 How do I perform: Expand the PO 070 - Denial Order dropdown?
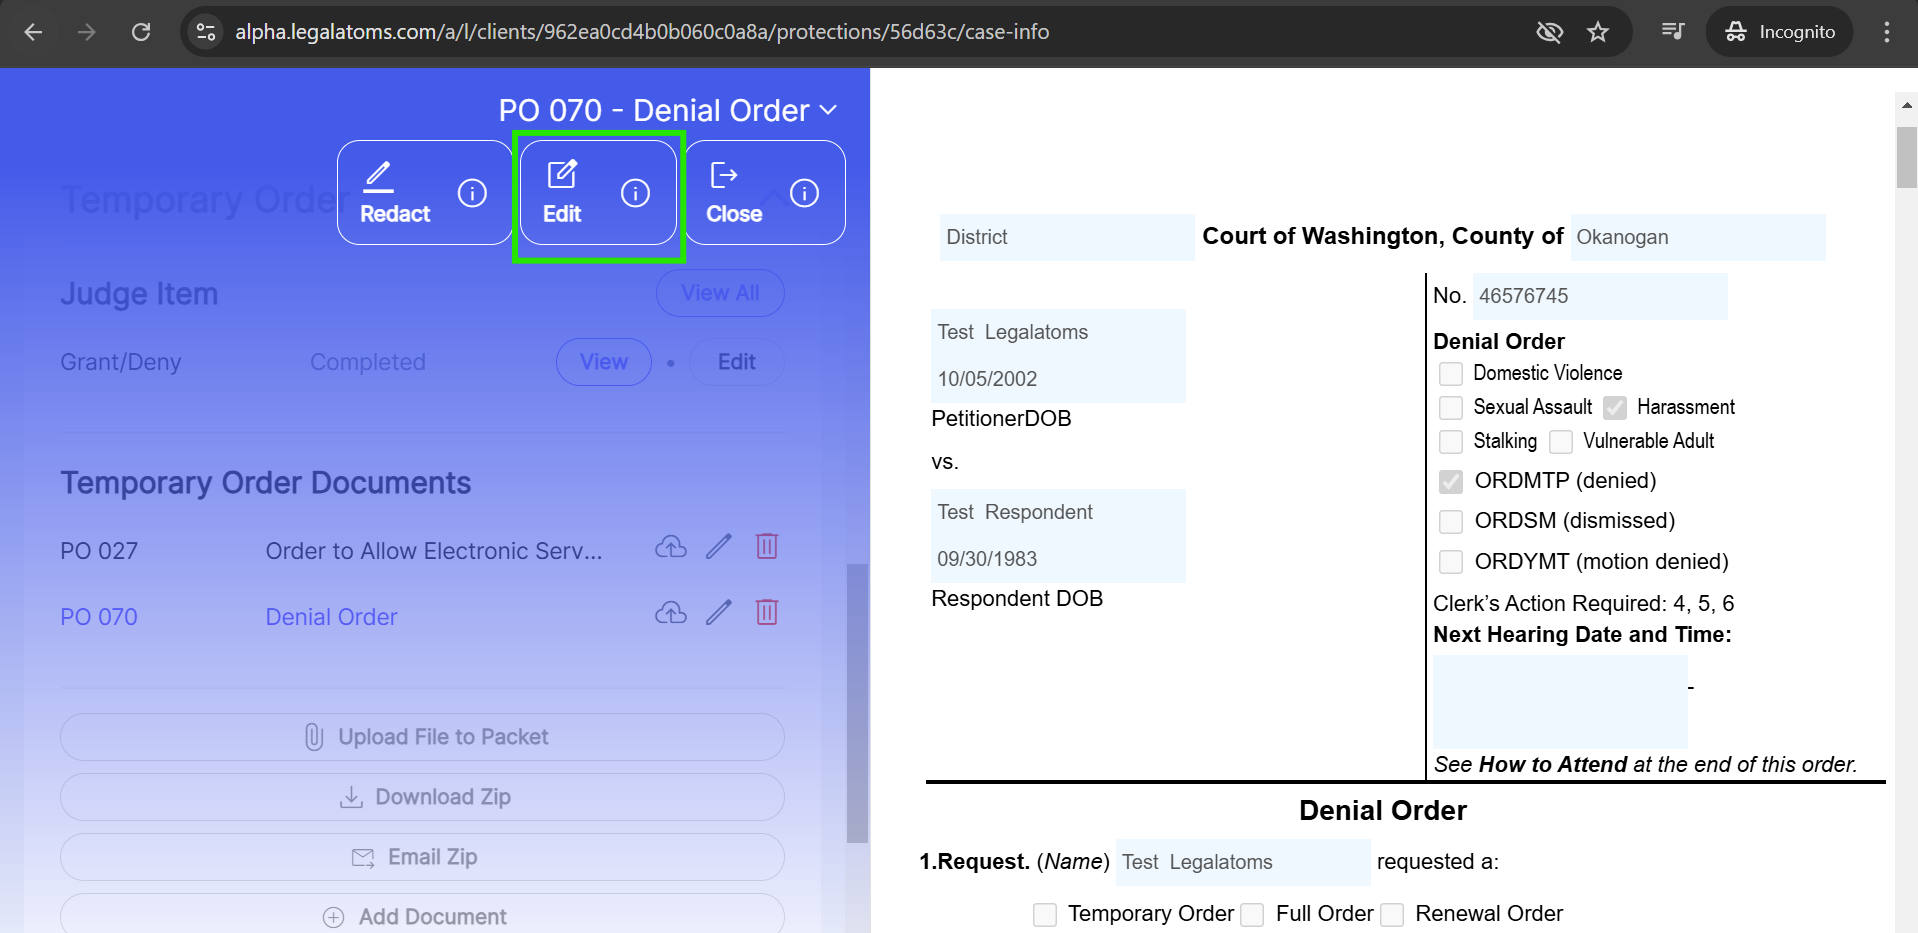[668, 110]
